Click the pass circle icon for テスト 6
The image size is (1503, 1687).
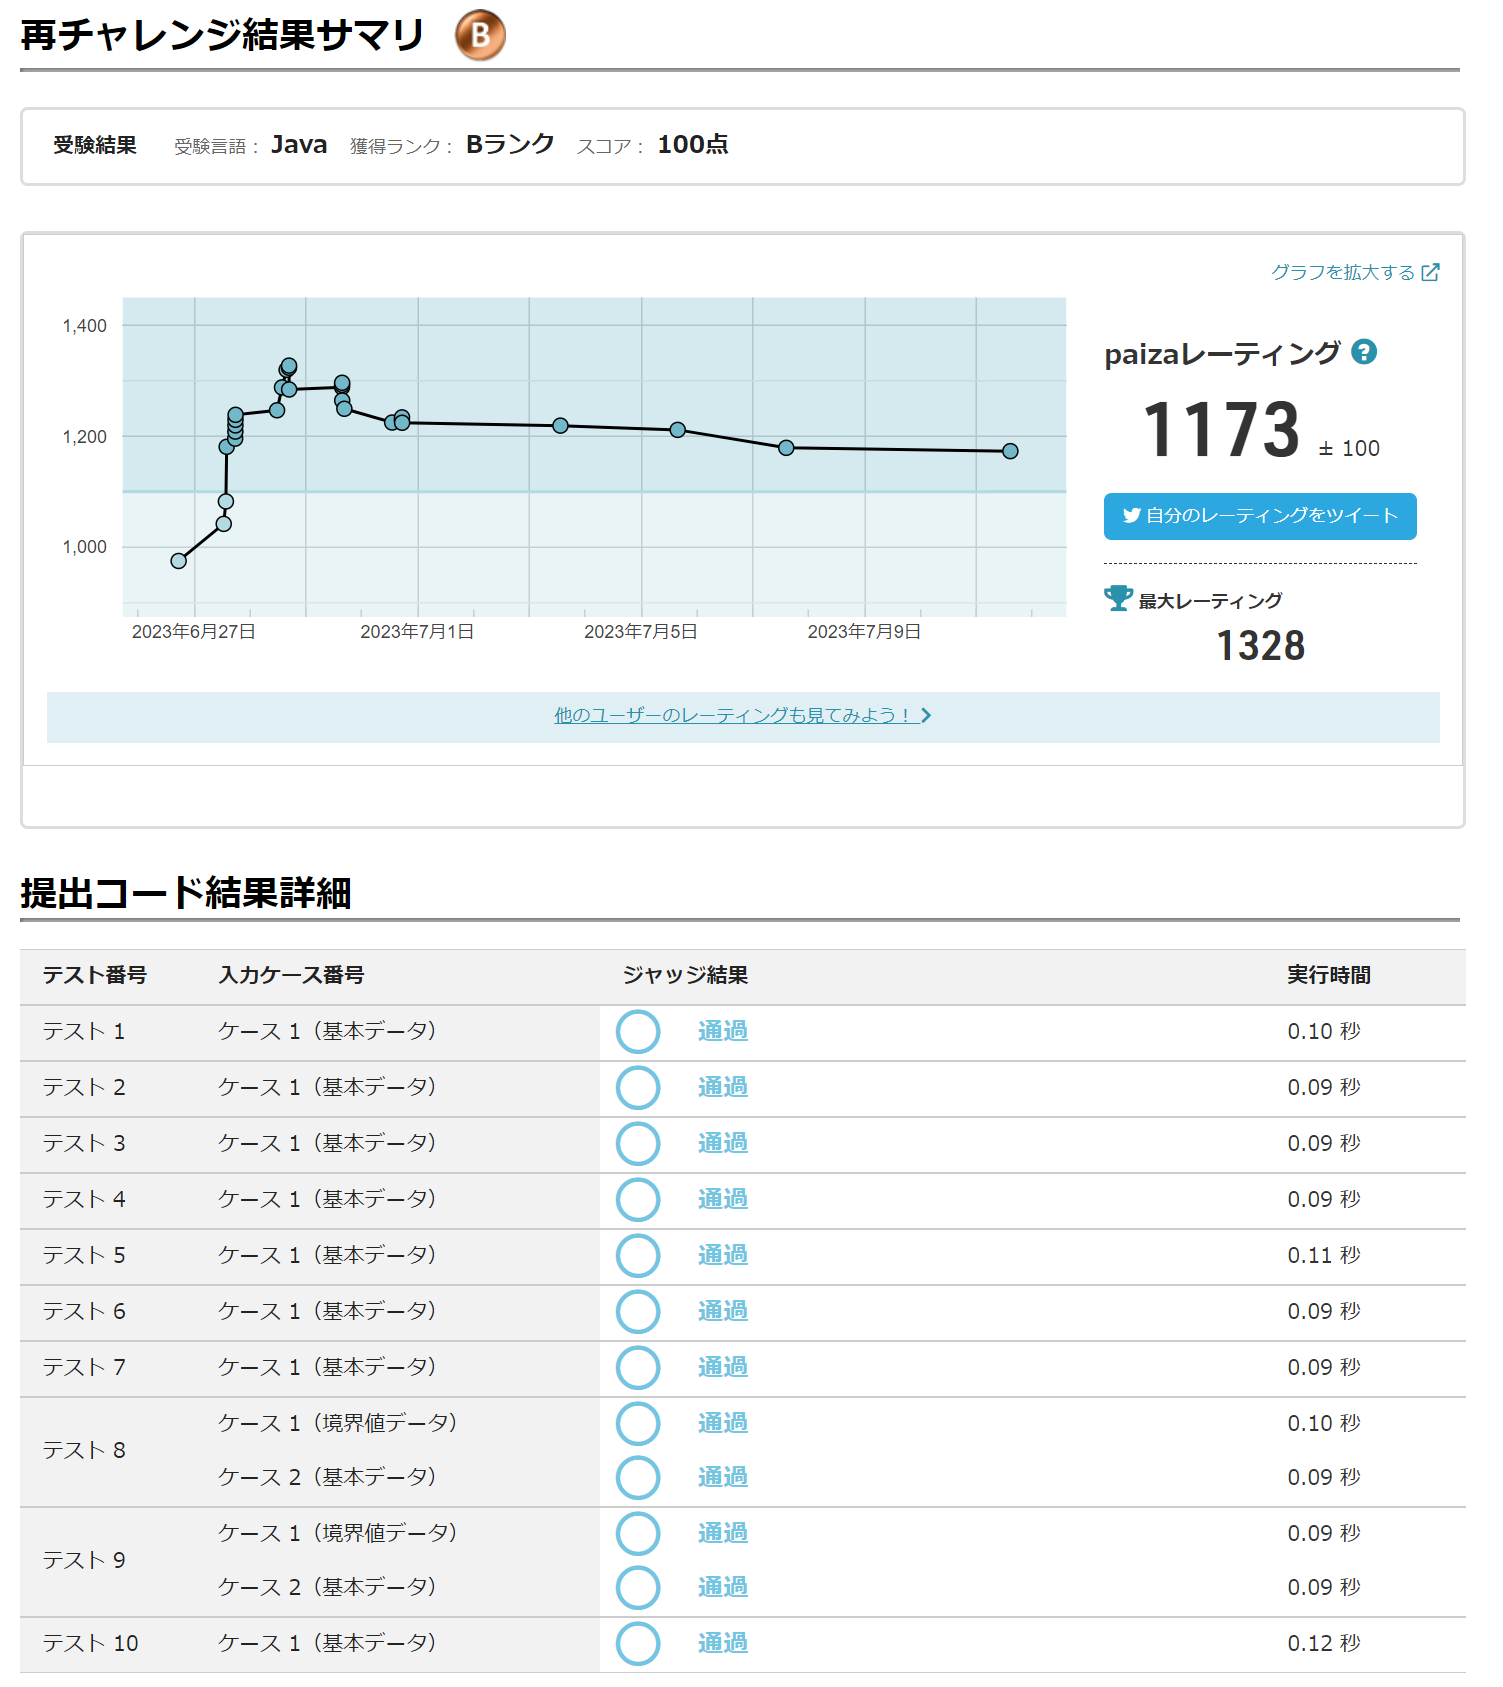638,1312
